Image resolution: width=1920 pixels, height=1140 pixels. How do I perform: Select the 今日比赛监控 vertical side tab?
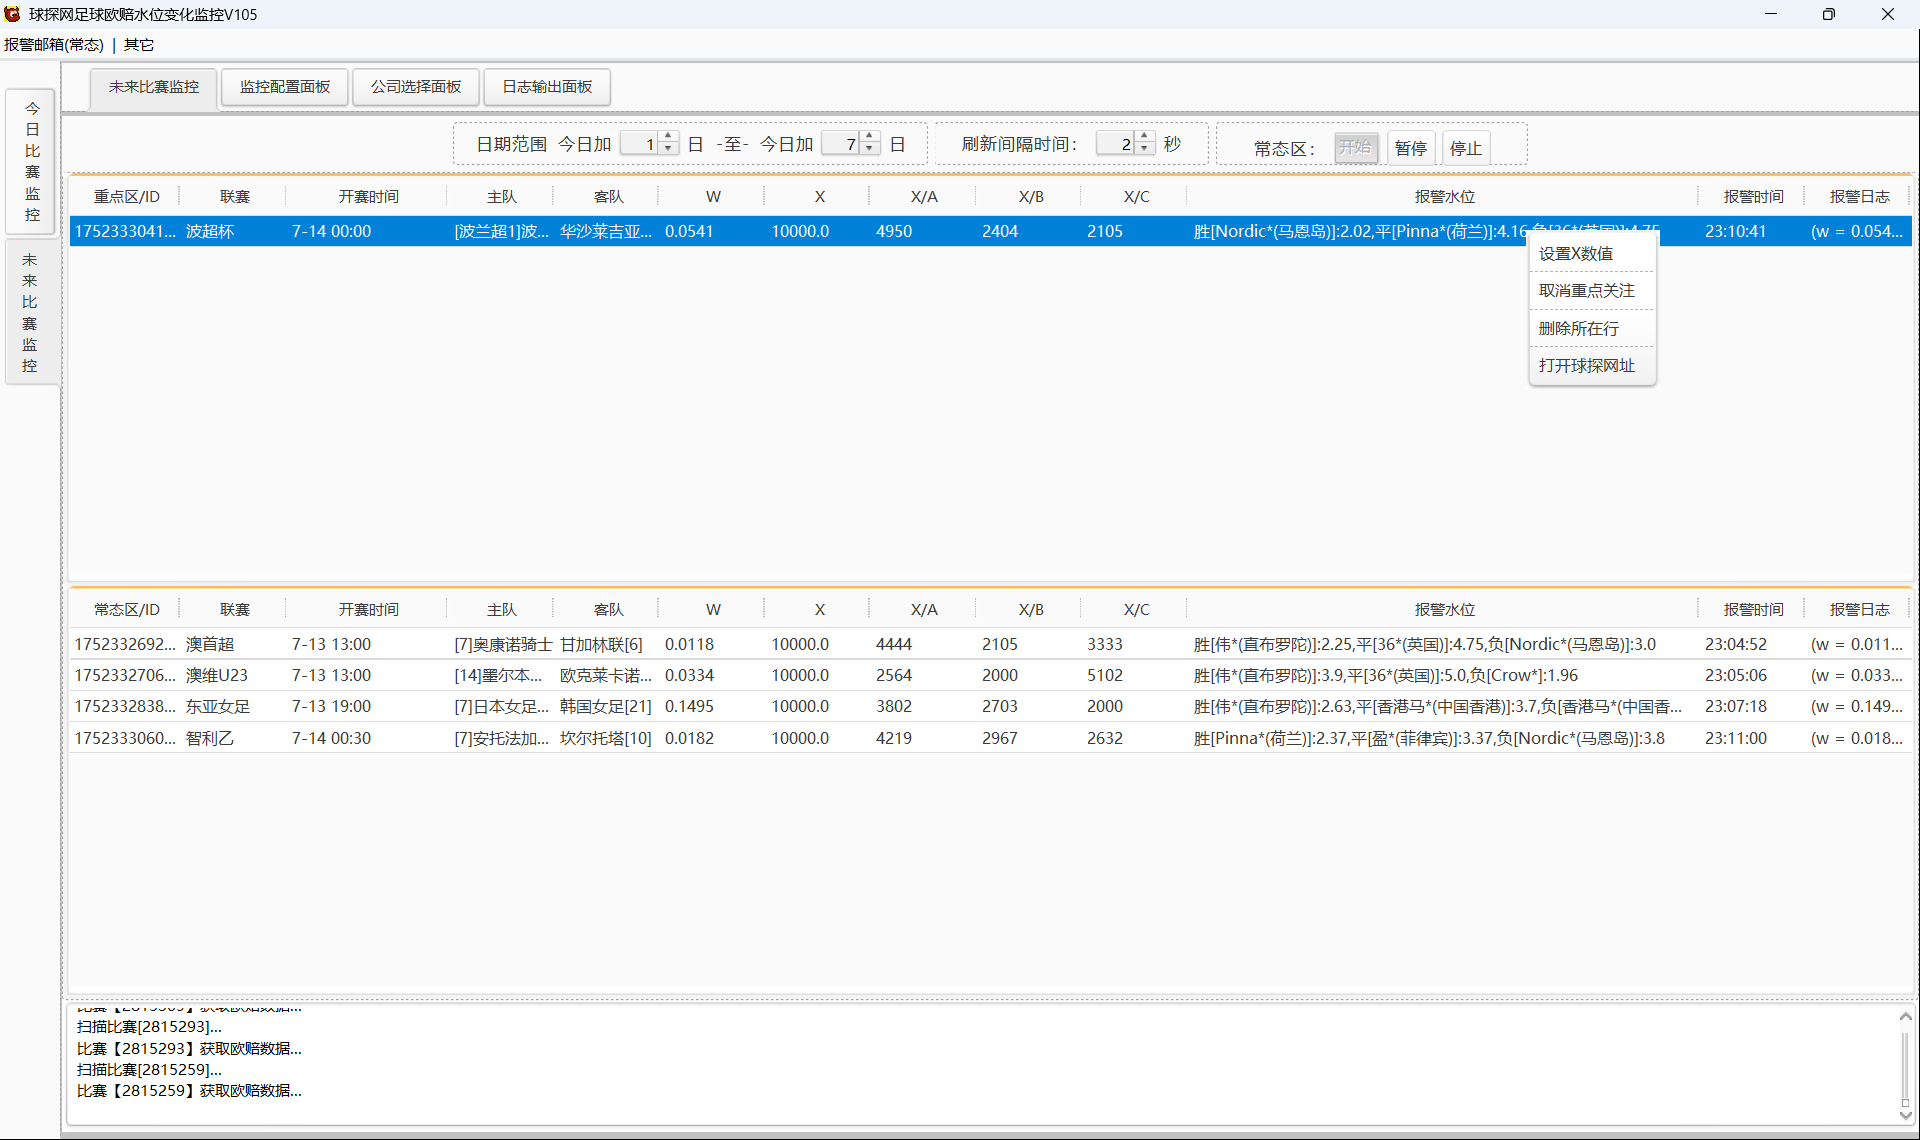[x=32, y=161]
